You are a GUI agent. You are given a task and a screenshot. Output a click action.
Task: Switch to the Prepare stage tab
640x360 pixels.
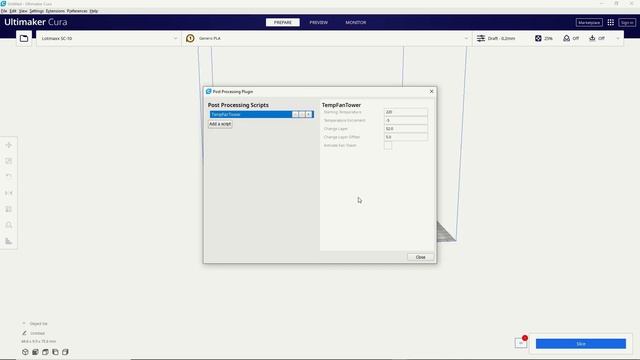[282, 22]
